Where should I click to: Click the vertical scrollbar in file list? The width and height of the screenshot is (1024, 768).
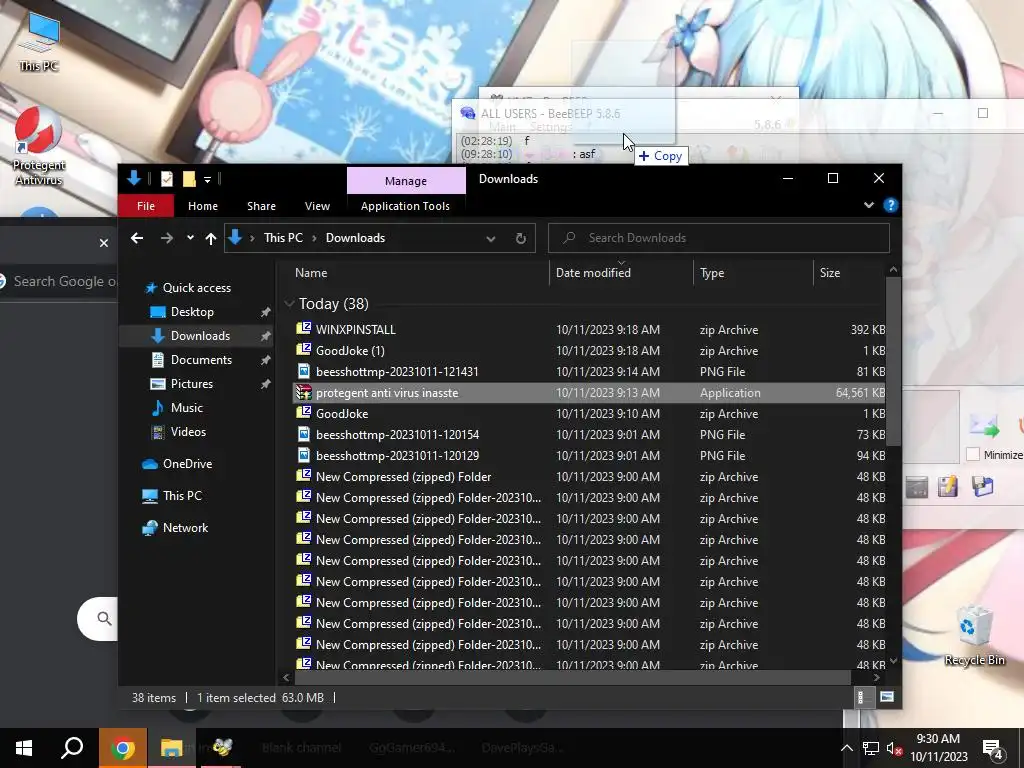click(893, 361)
